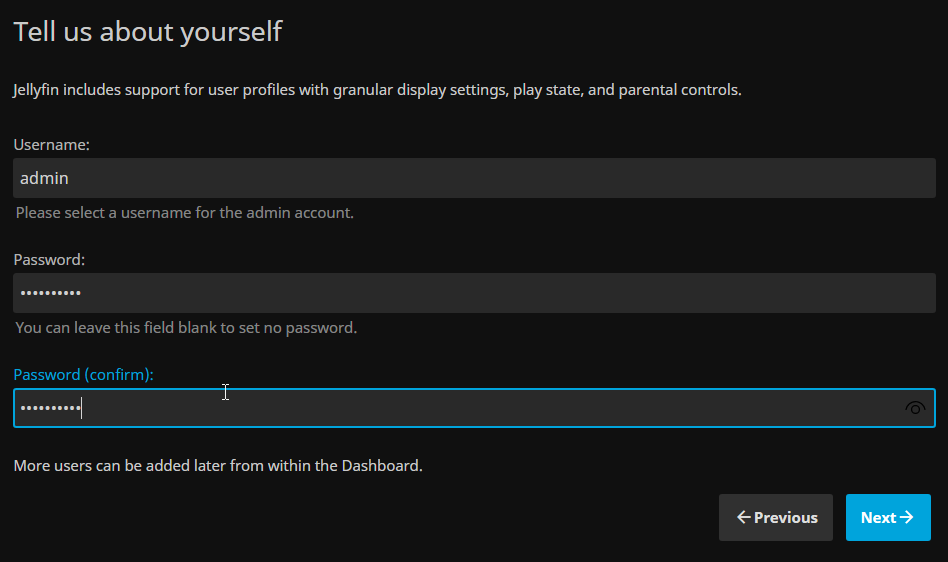The width and height of the screenshot is (948, 562).
Task: Select the "Password (confirm):" label
Action: (83, 375)
